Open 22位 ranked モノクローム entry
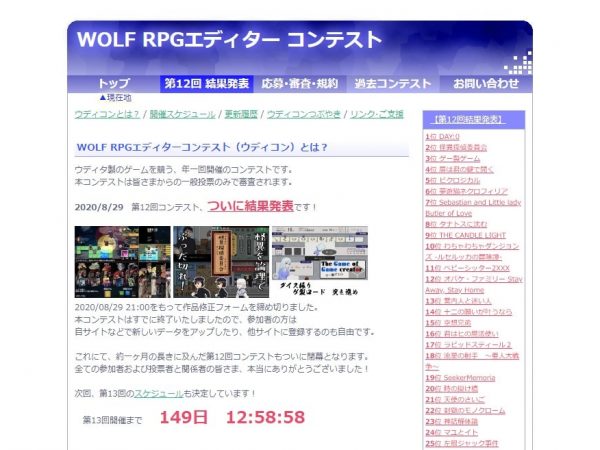Image resolution: width=600 pixels, height=450 pixels. 465,411
